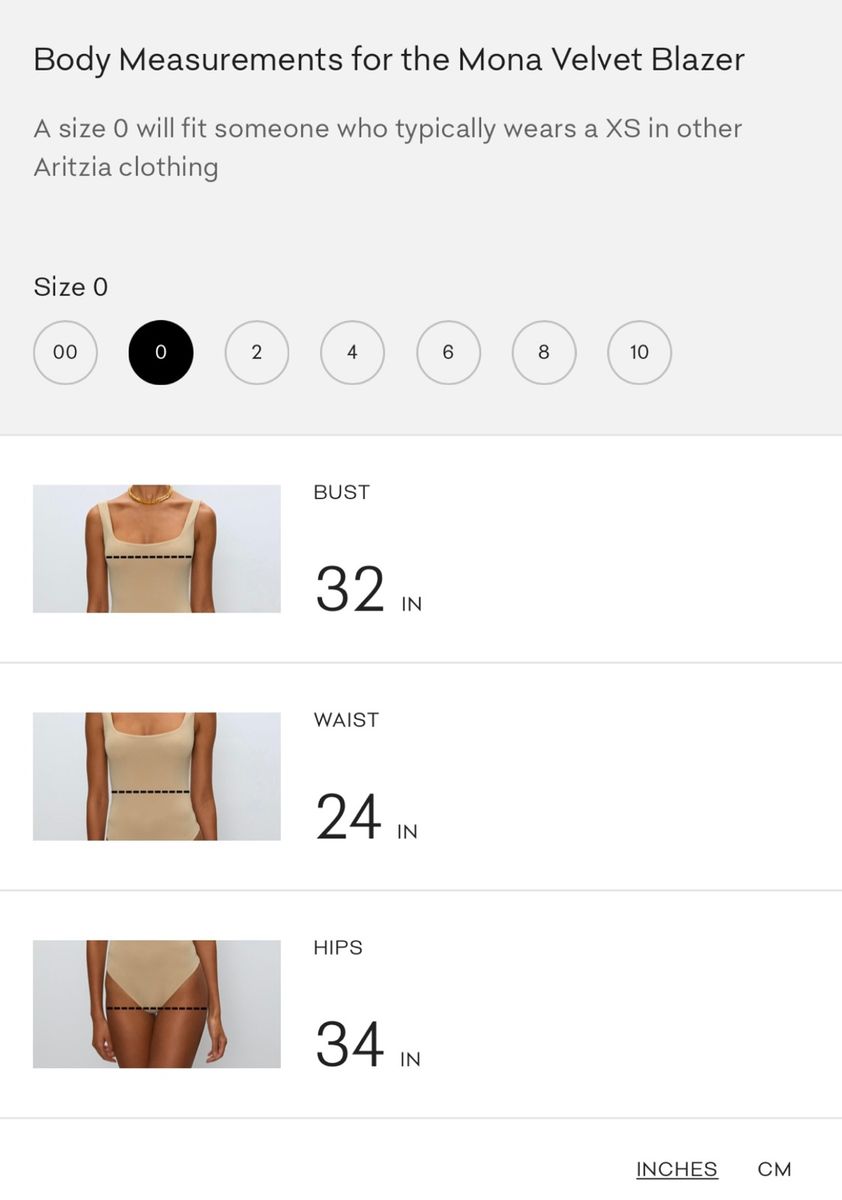
Task: Choose size 2 option
Action: [257, 352]
